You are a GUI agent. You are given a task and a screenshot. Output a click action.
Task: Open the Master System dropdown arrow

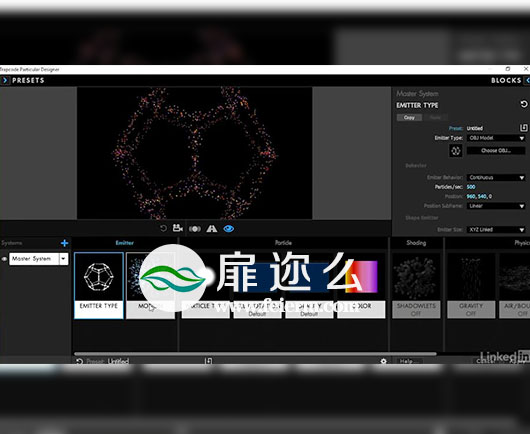(x=64, y=259)
